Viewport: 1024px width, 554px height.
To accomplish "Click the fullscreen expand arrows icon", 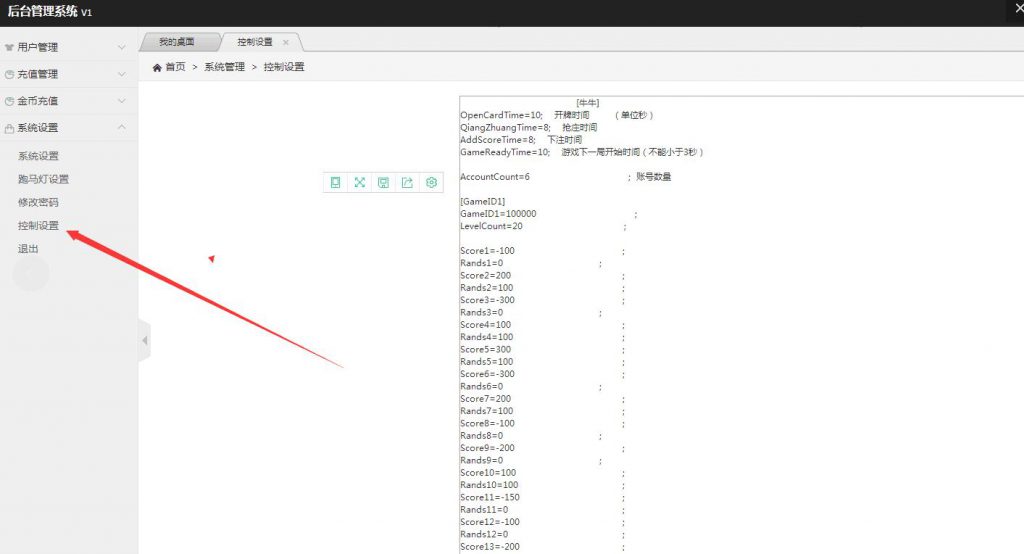I will 359,182.
